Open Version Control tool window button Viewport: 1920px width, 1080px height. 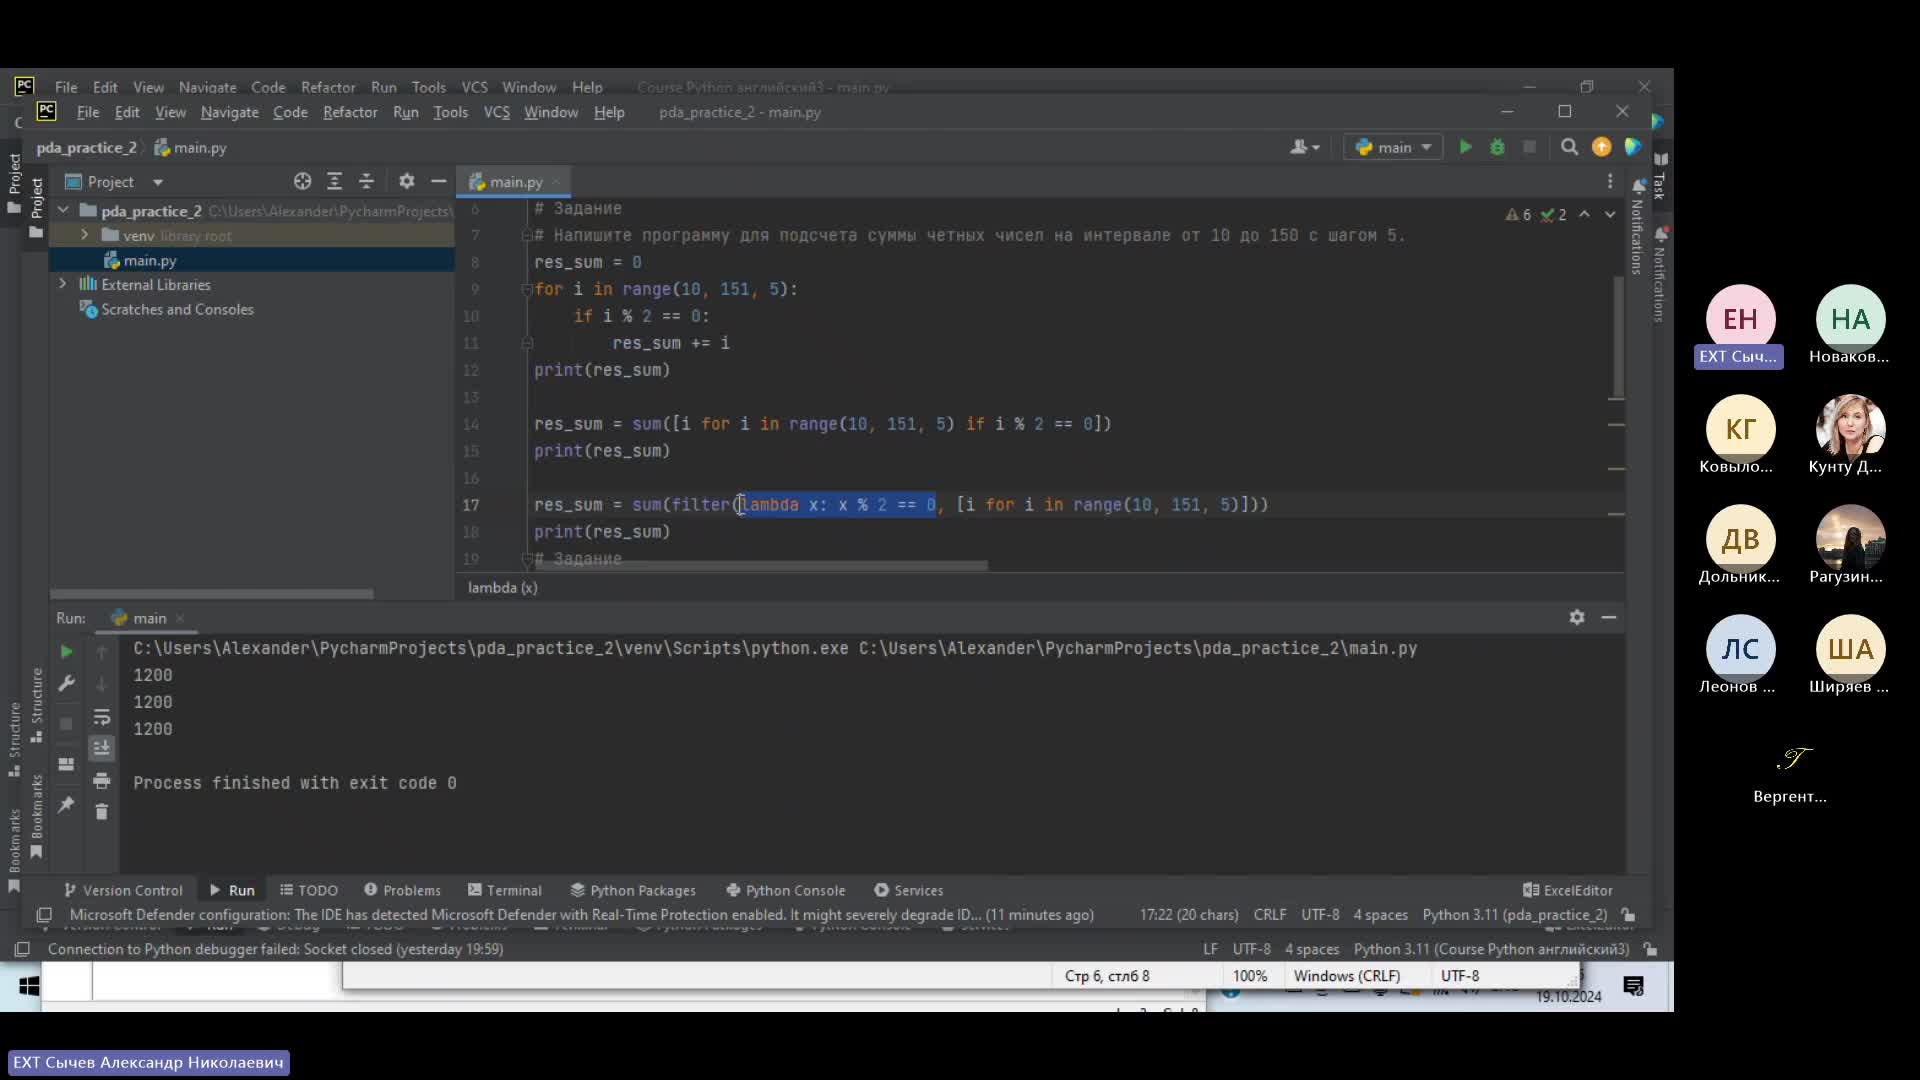tap(123, 890)
